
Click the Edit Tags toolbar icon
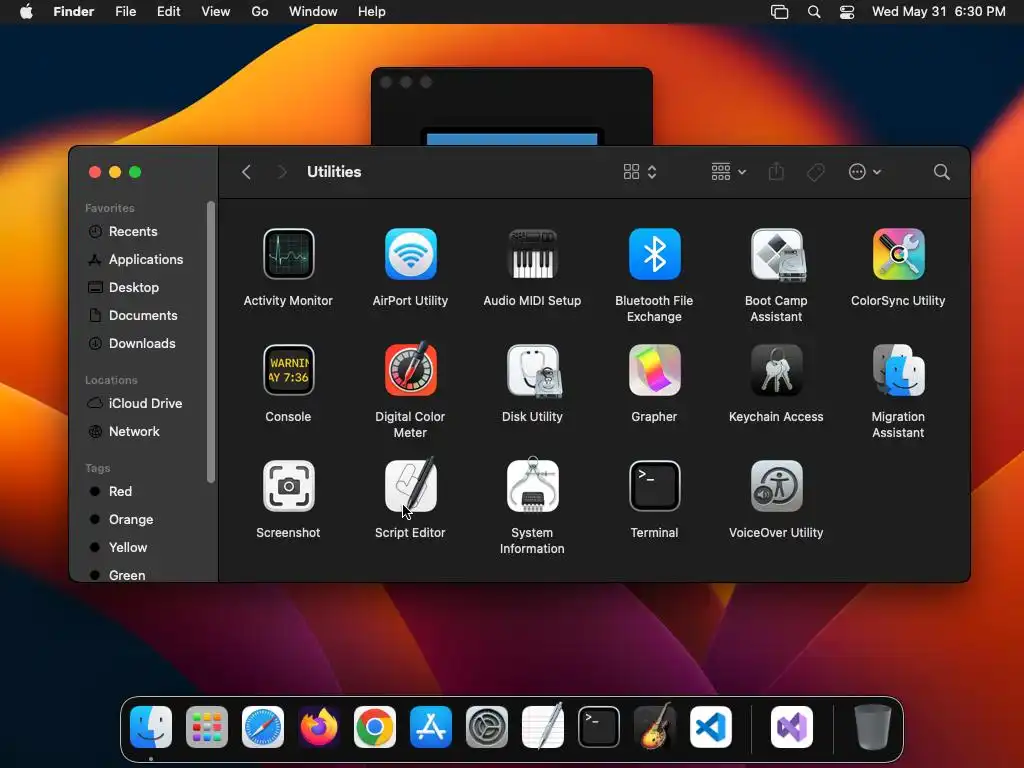pyautogui.click(x=816, y=172)
